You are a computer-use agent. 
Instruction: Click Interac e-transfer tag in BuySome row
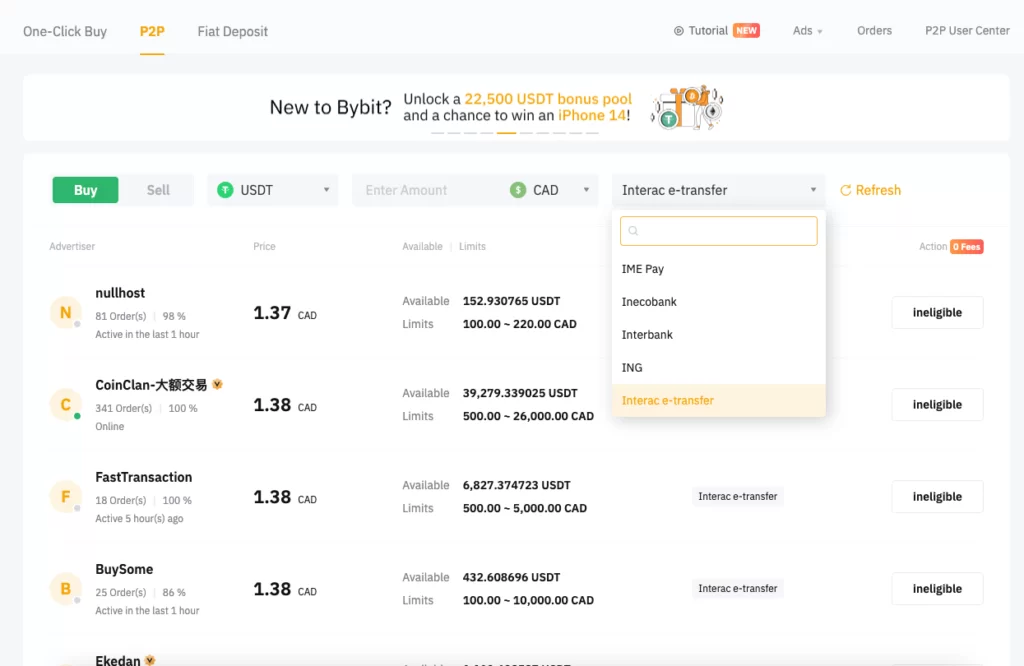[737, 589]
